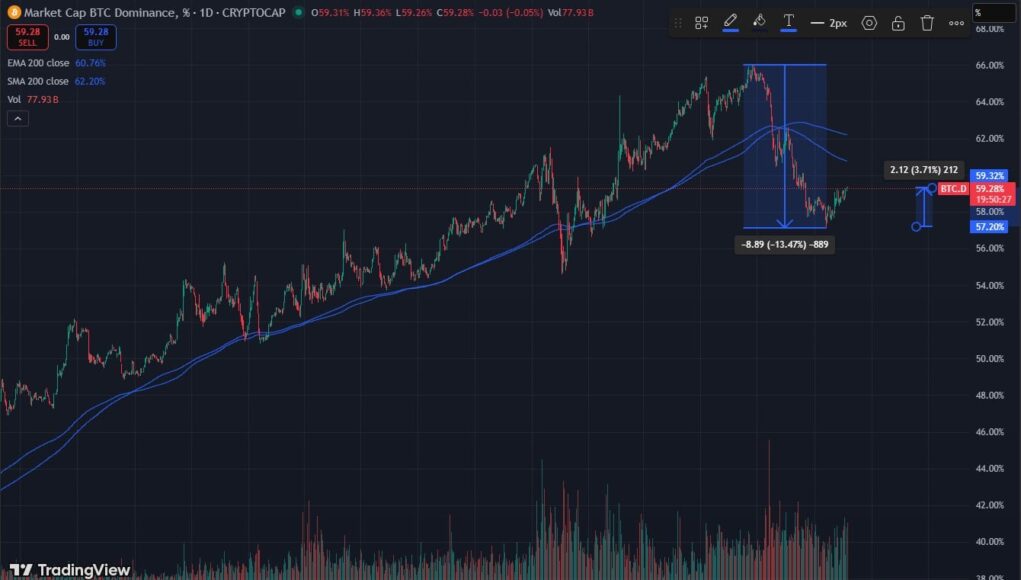
Task: Select the pencil line color tool
Action: coord(730,21)
